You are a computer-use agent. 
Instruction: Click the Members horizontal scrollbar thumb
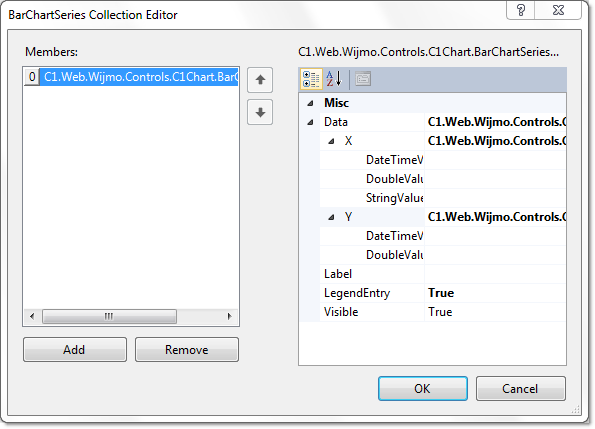[x=109, y=316]
